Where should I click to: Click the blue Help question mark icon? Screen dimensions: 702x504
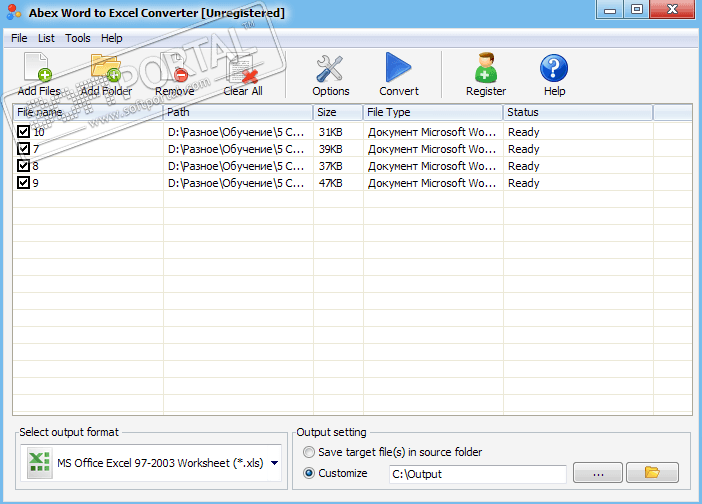(x=554, y=68)
